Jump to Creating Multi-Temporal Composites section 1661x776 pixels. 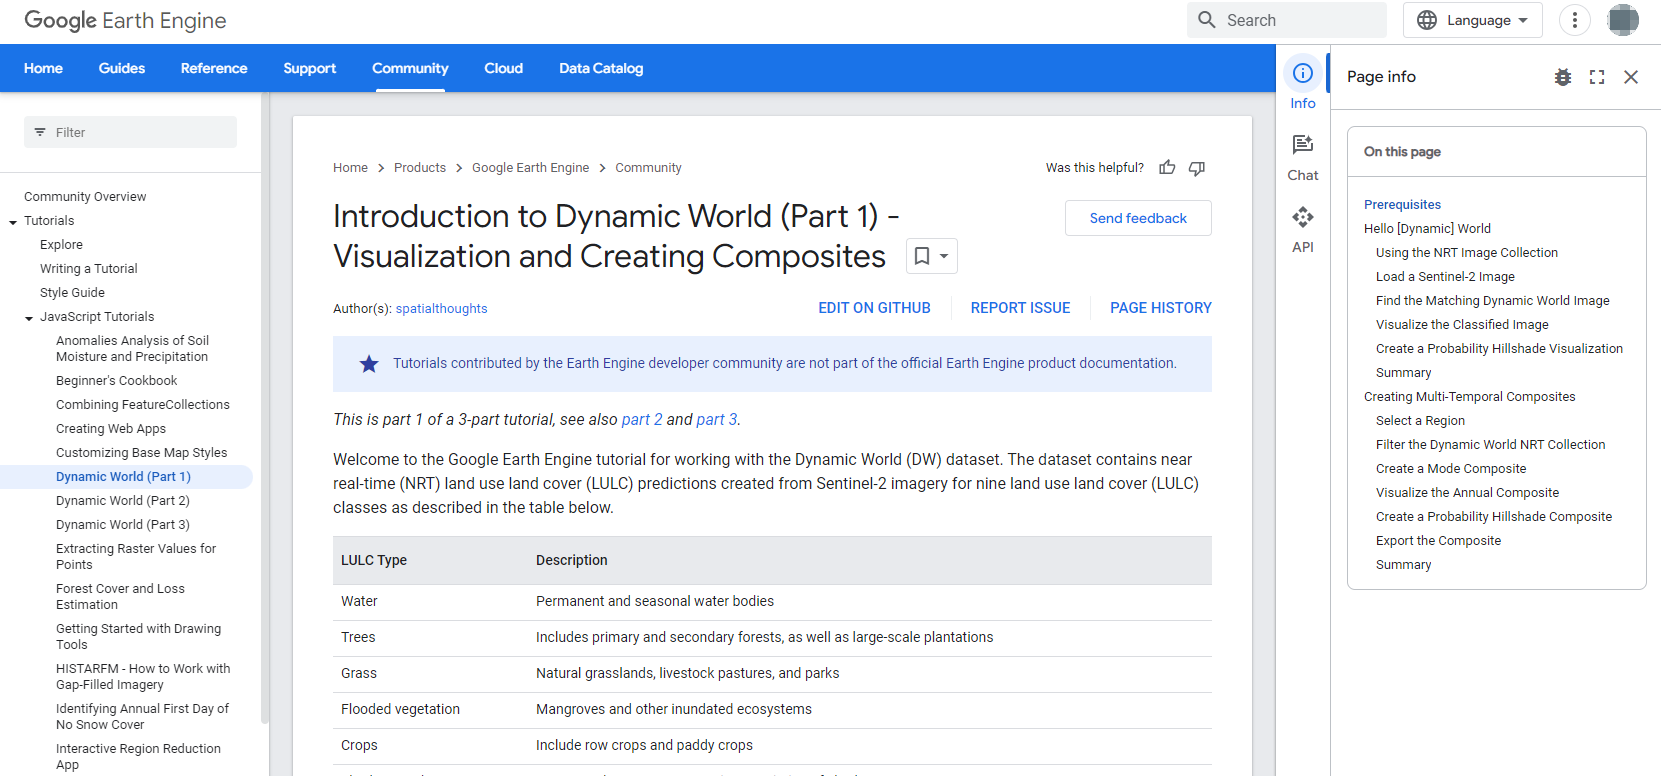click(x=1469, y=397)
